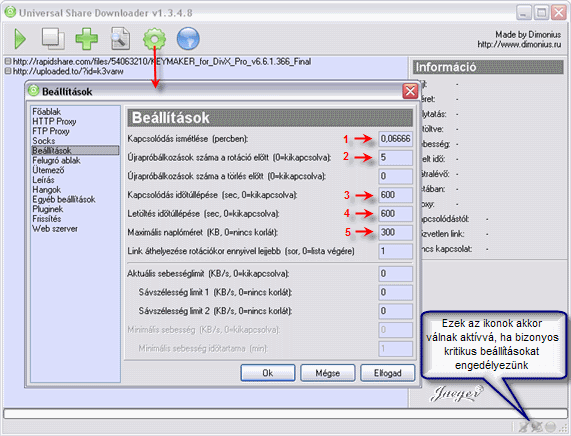
Task: Click the blue globe toolbar icon
Action: (188, 39)
